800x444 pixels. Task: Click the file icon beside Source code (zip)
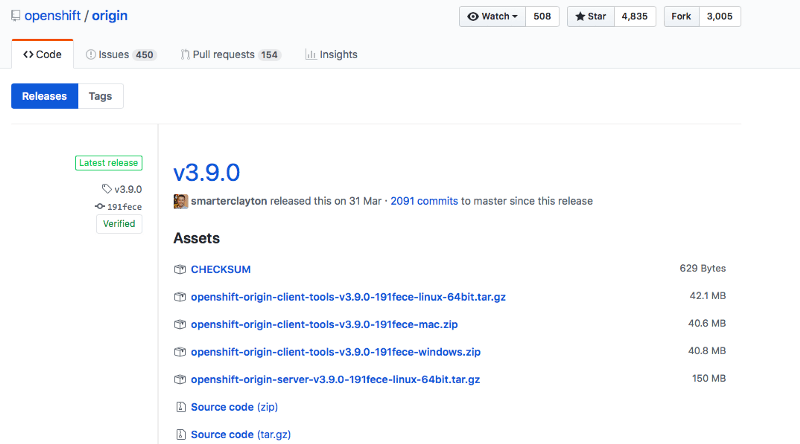[x=181, y=407]
